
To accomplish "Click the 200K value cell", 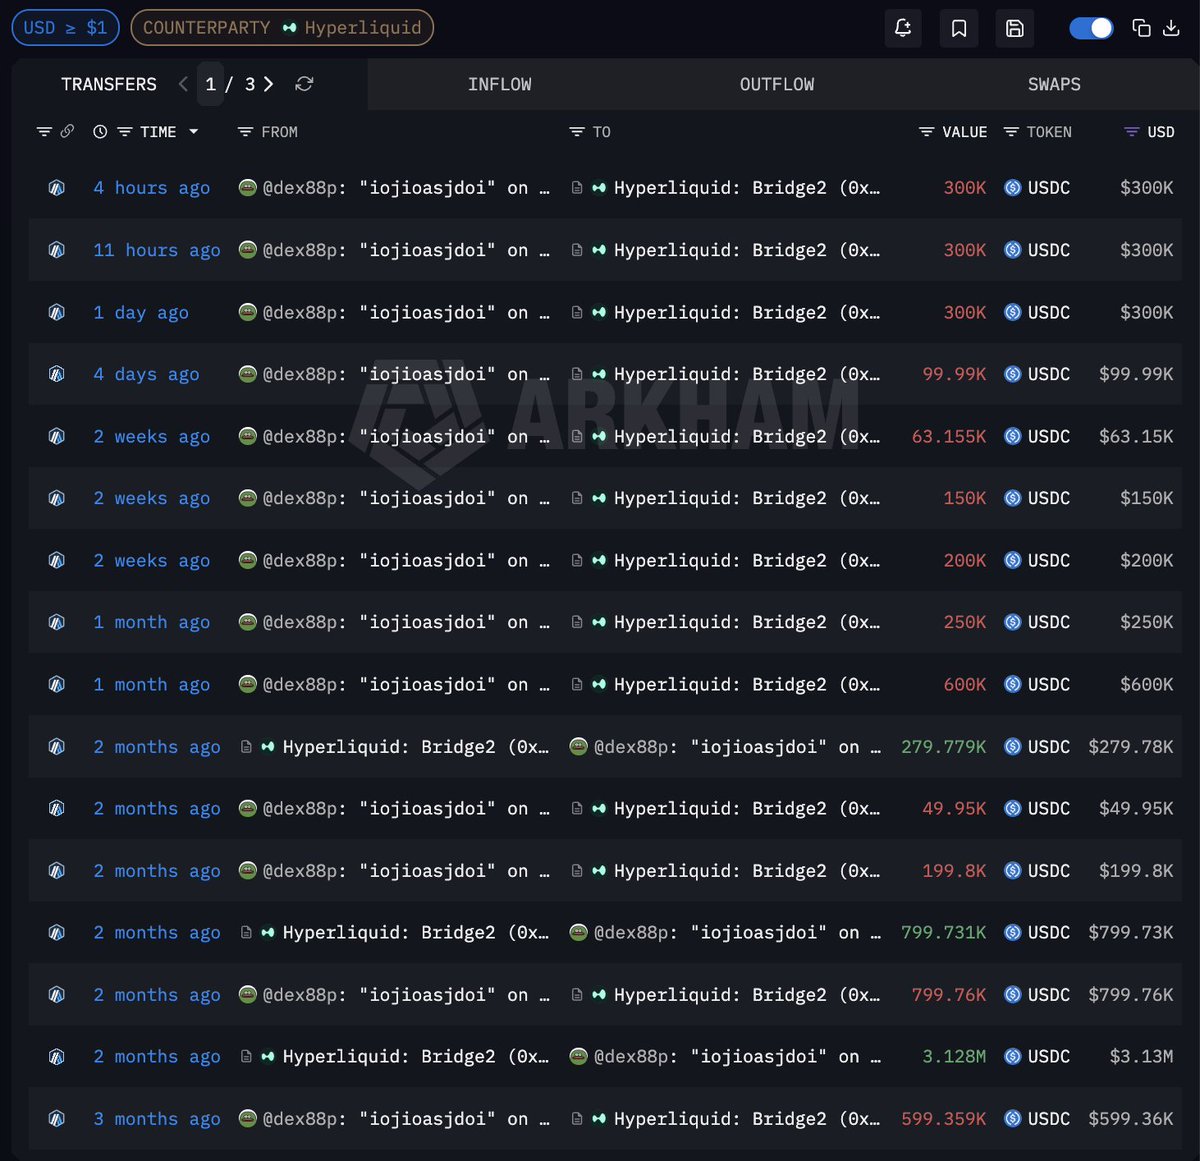I will tap(965, 561).
